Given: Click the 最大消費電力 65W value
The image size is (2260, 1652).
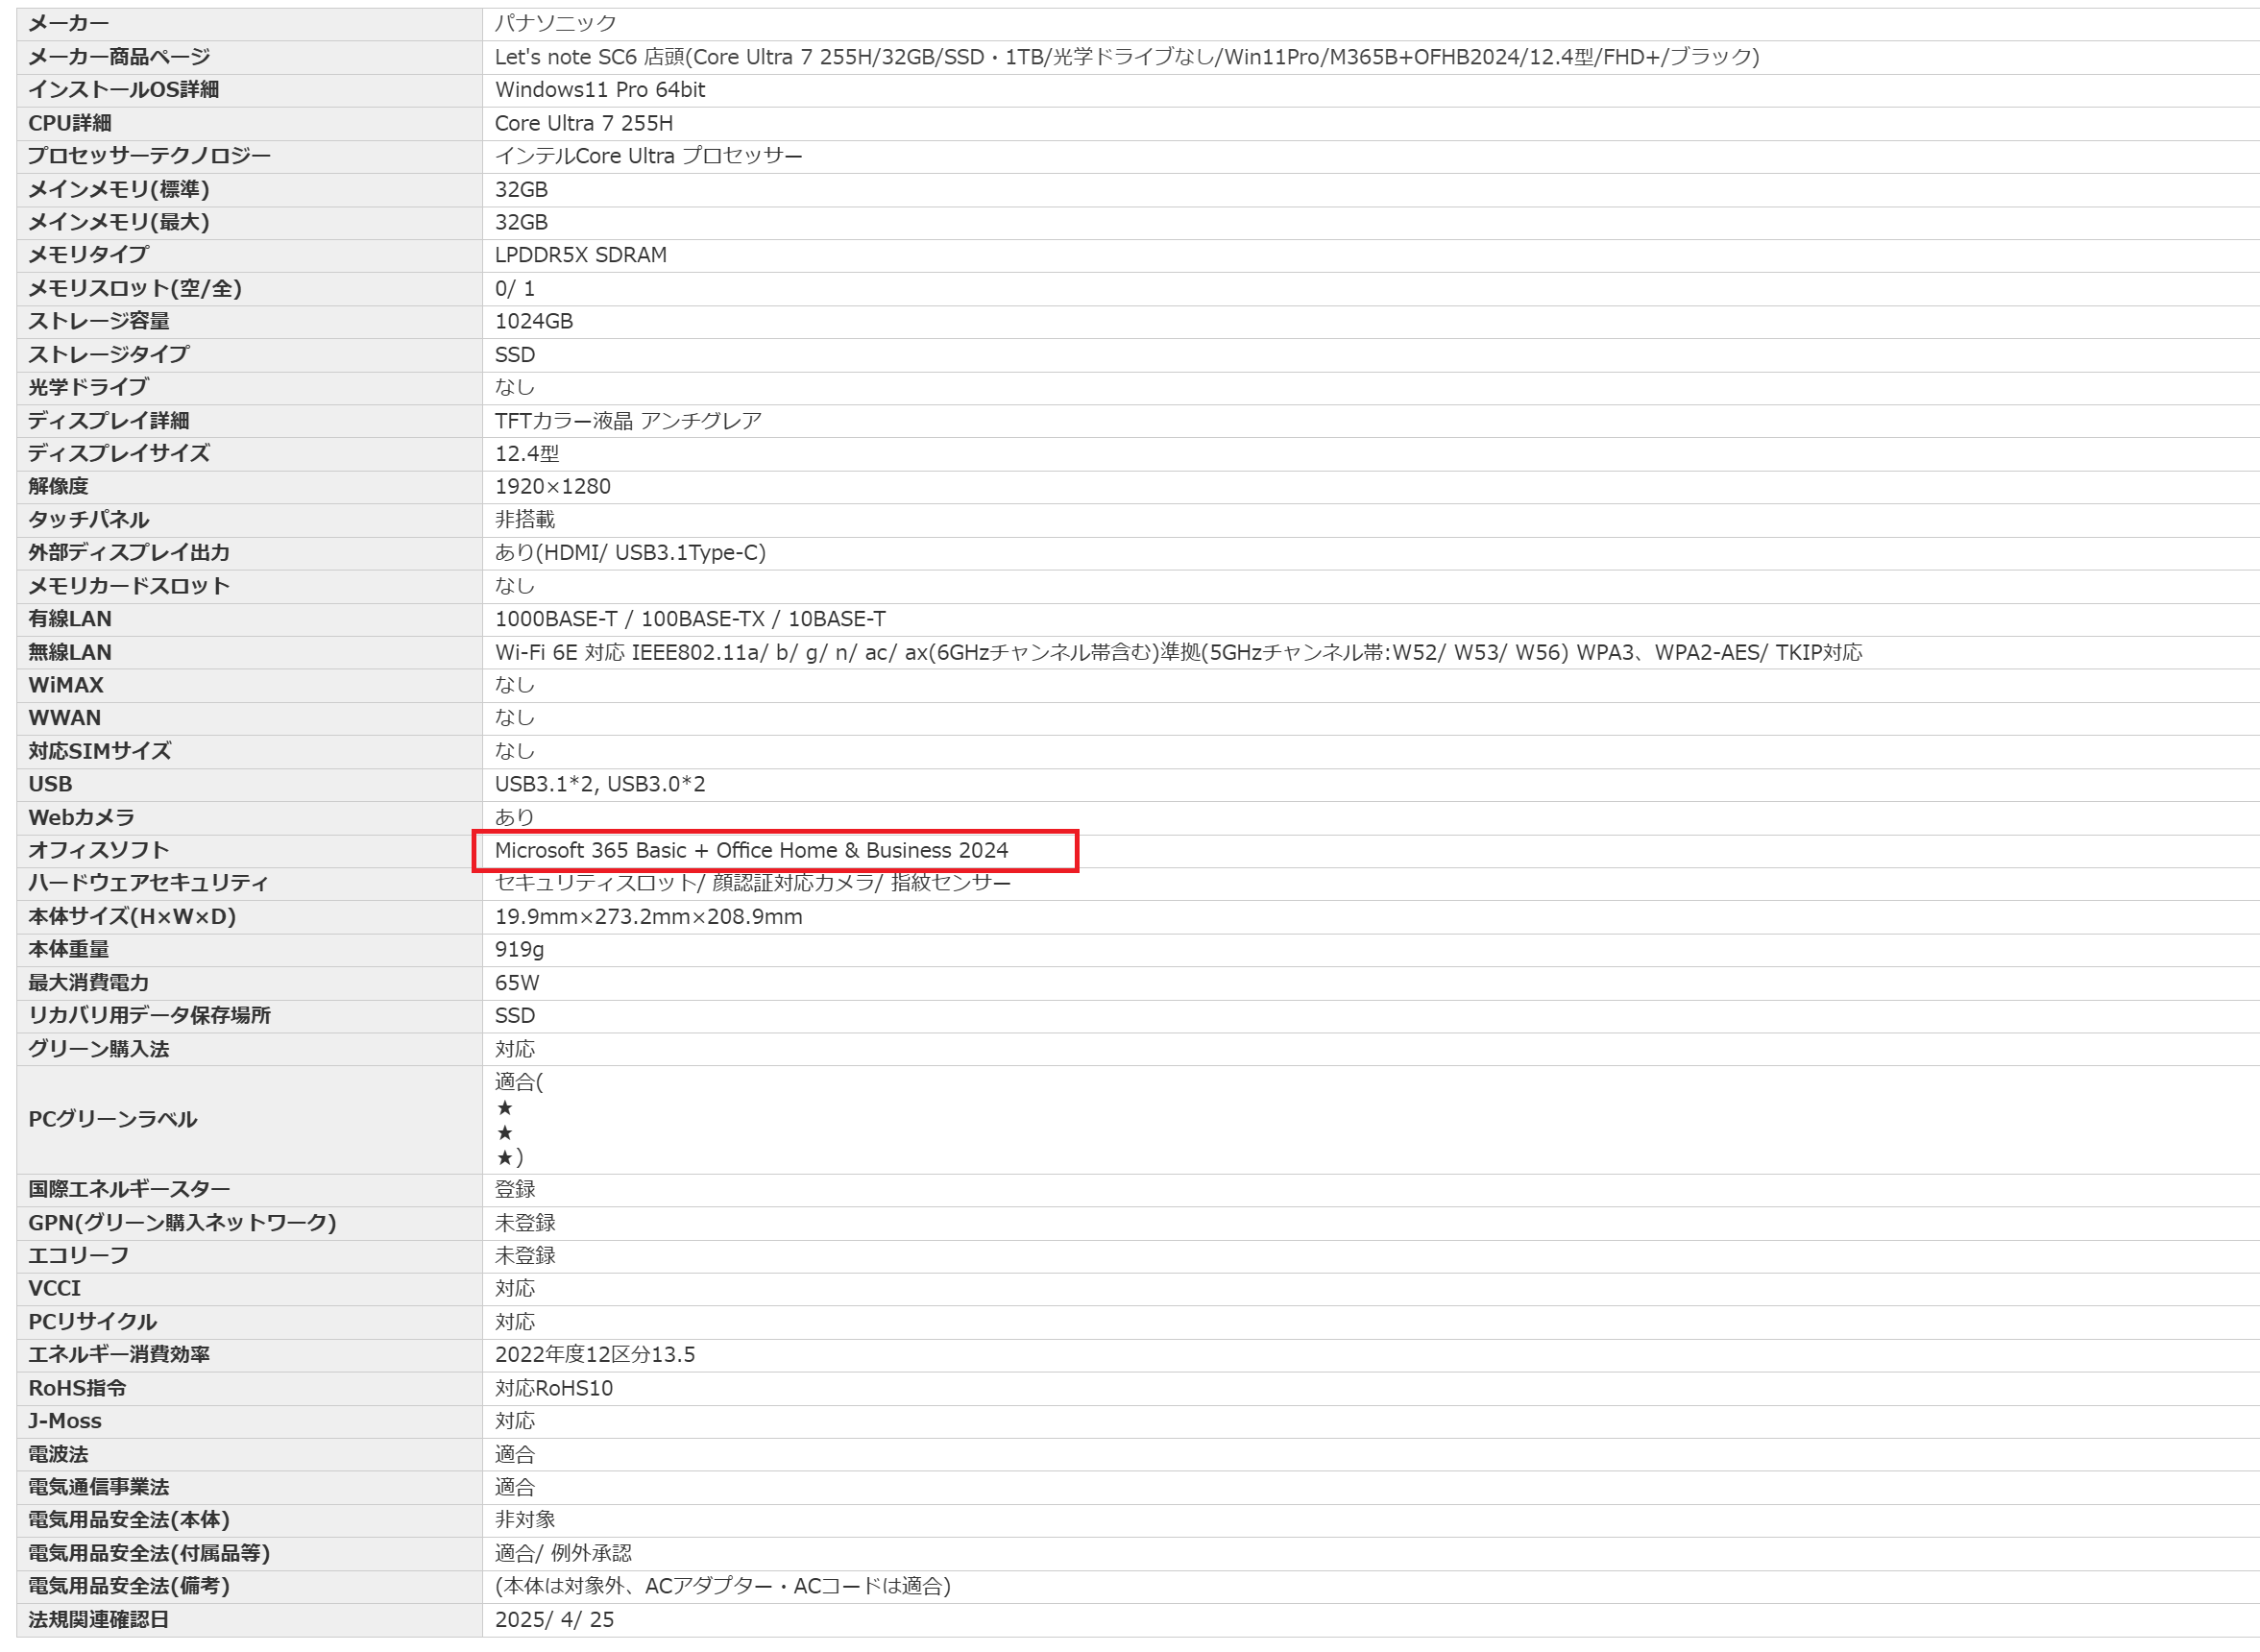Looking at the screenshot, I should click(516, 982).
